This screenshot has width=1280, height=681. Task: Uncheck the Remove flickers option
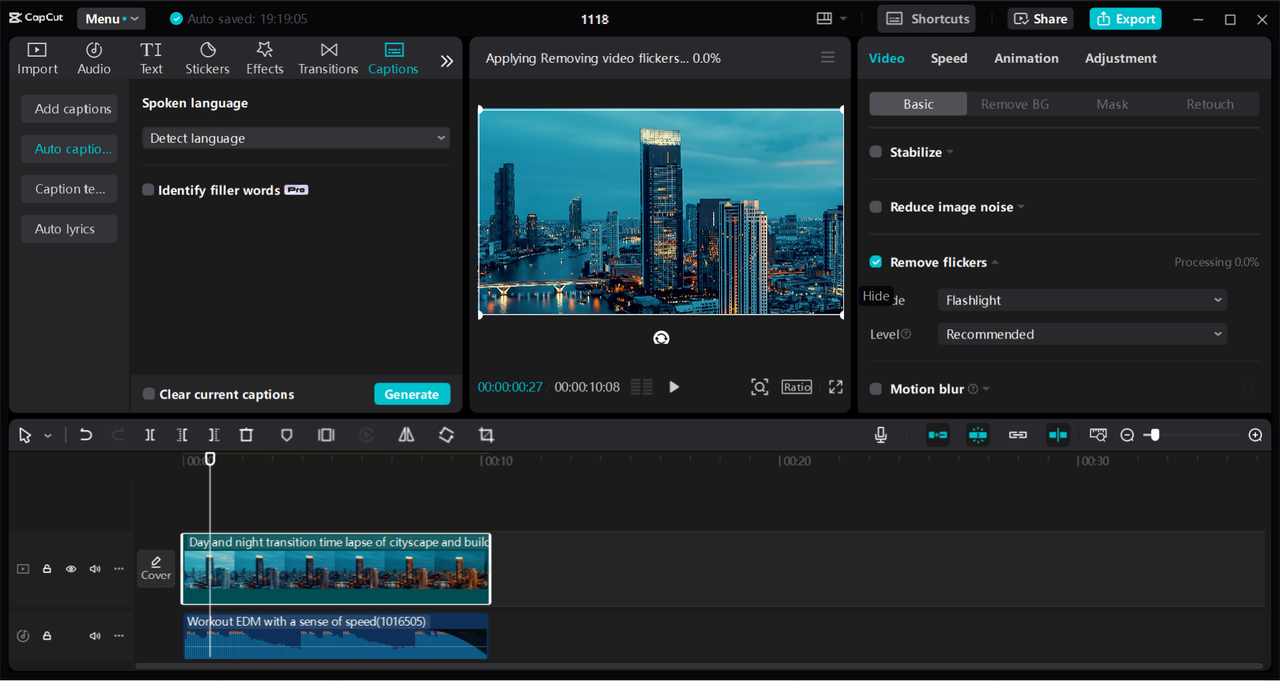coord(876,262)
